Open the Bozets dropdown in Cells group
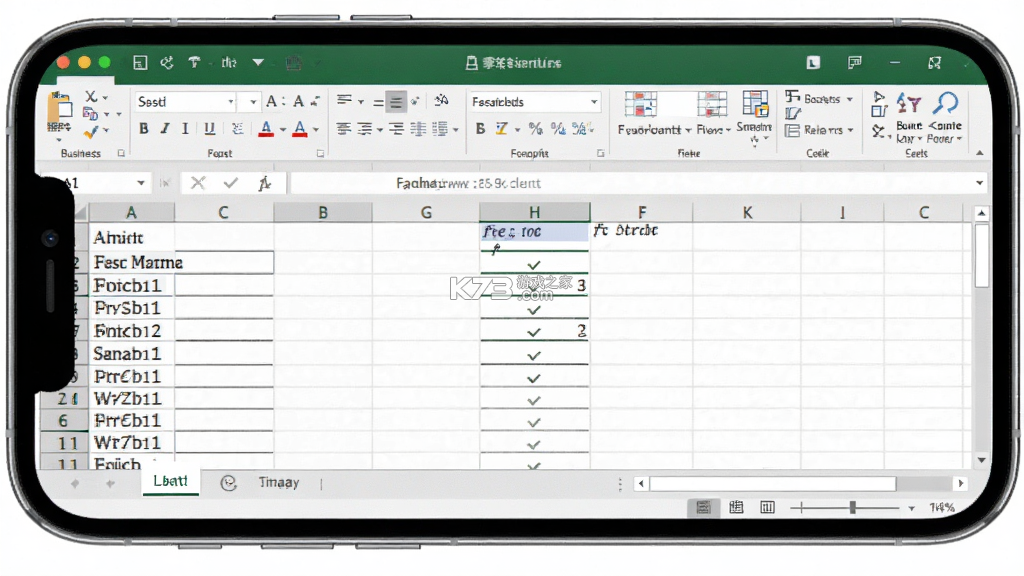The height and width of the screenshot is (576, 1024). (x=850, y=99)
